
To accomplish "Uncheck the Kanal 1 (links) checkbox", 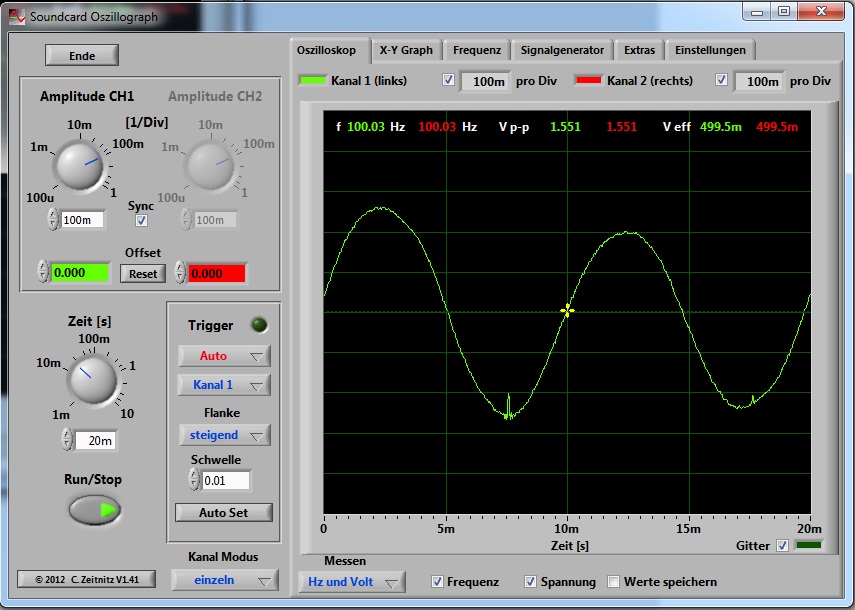I will (448, 80).
